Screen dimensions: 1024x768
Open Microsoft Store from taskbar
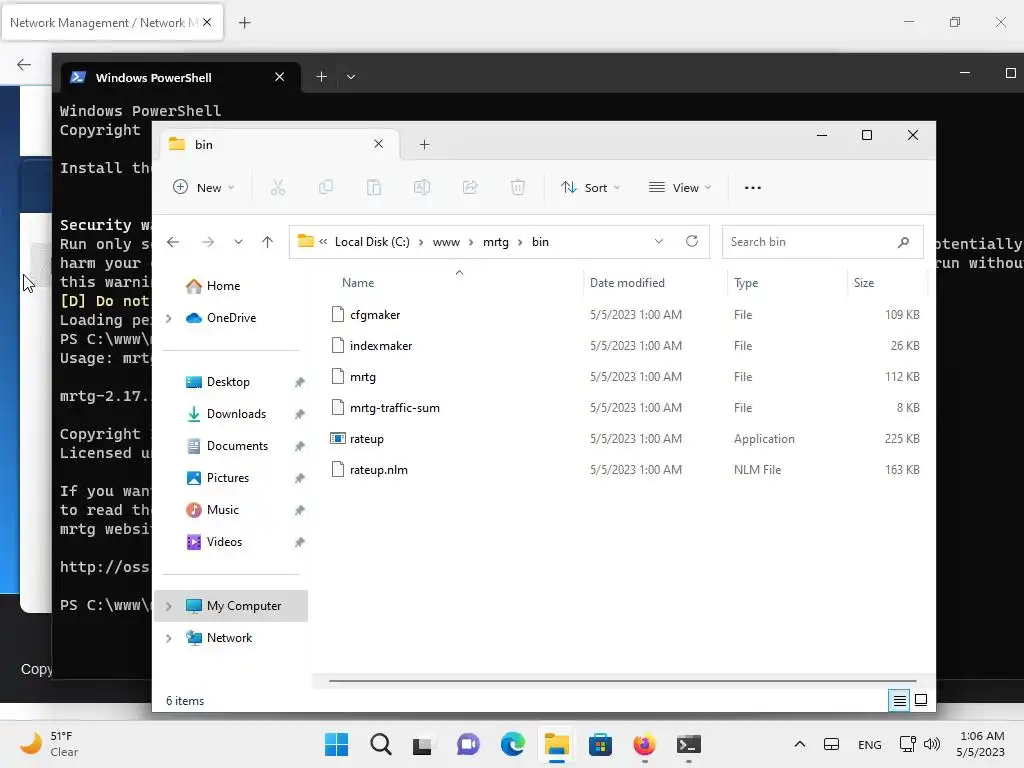600,744
